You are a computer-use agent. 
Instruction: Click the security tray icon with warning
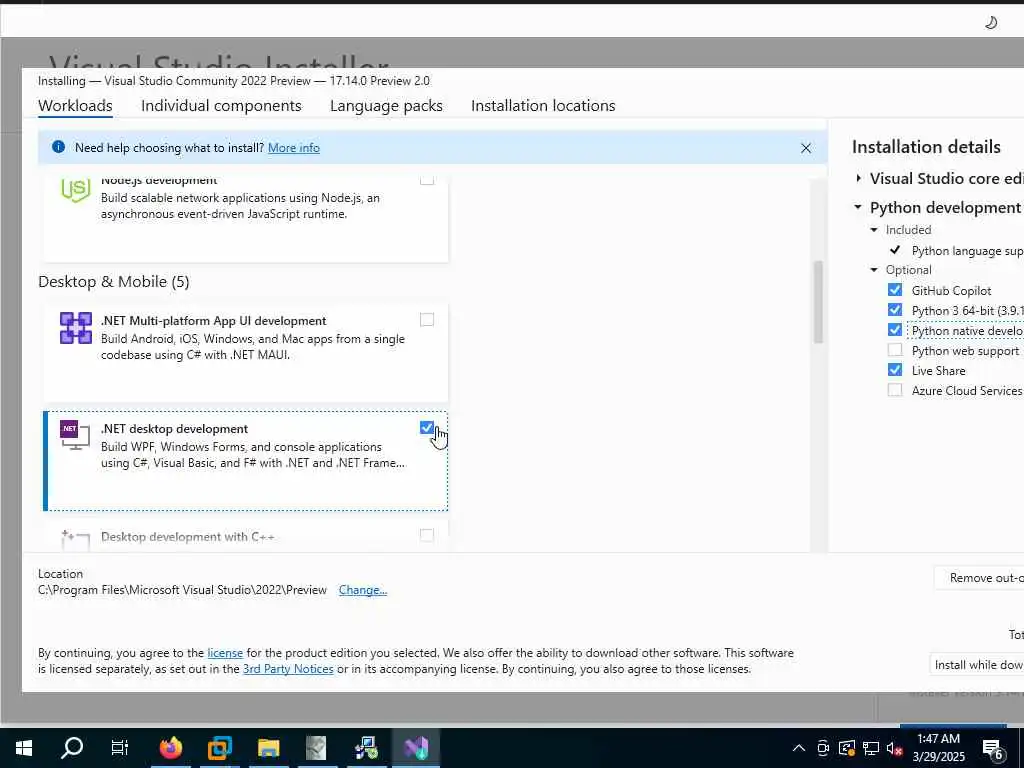click(x=847, y=748)
